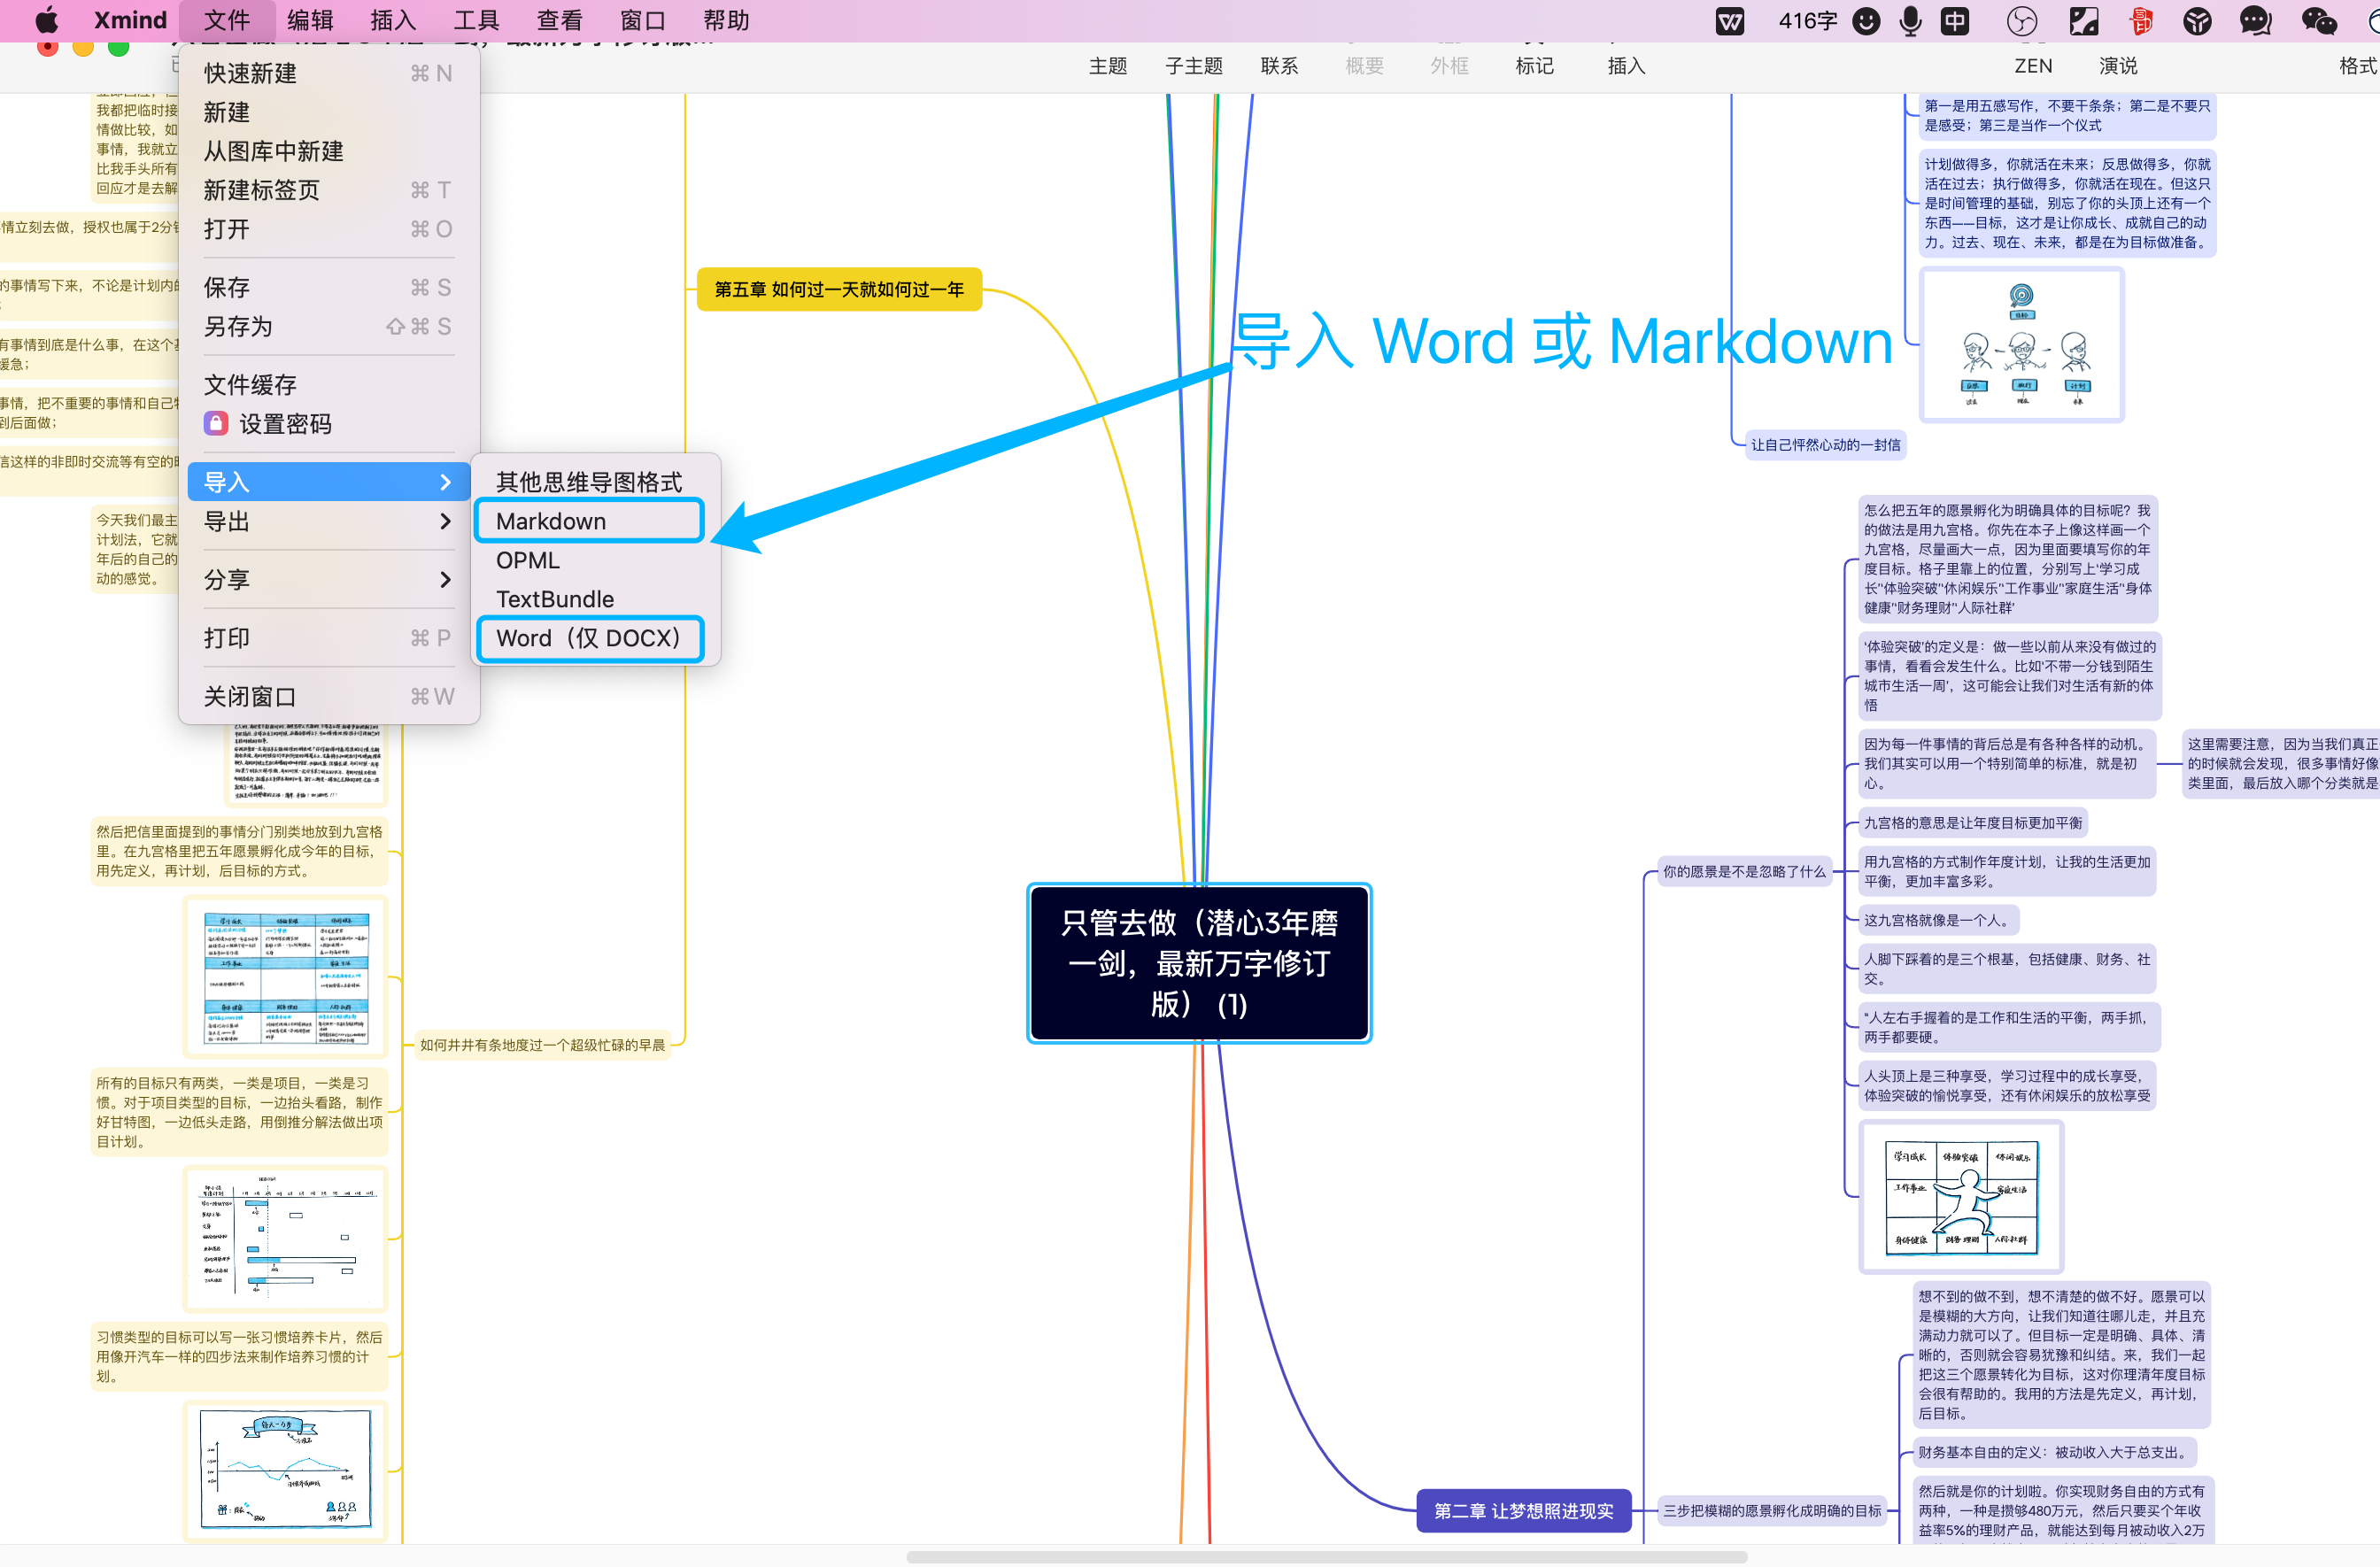Select OPML import format

[528, 560]
